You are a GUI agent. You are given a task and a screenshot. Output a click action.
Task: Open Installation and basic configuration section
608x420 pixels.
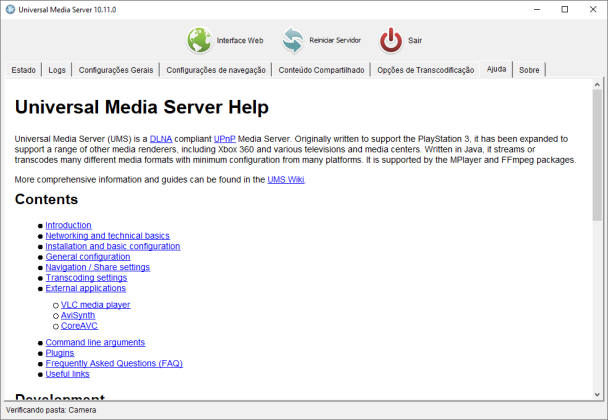pos(112,246)
